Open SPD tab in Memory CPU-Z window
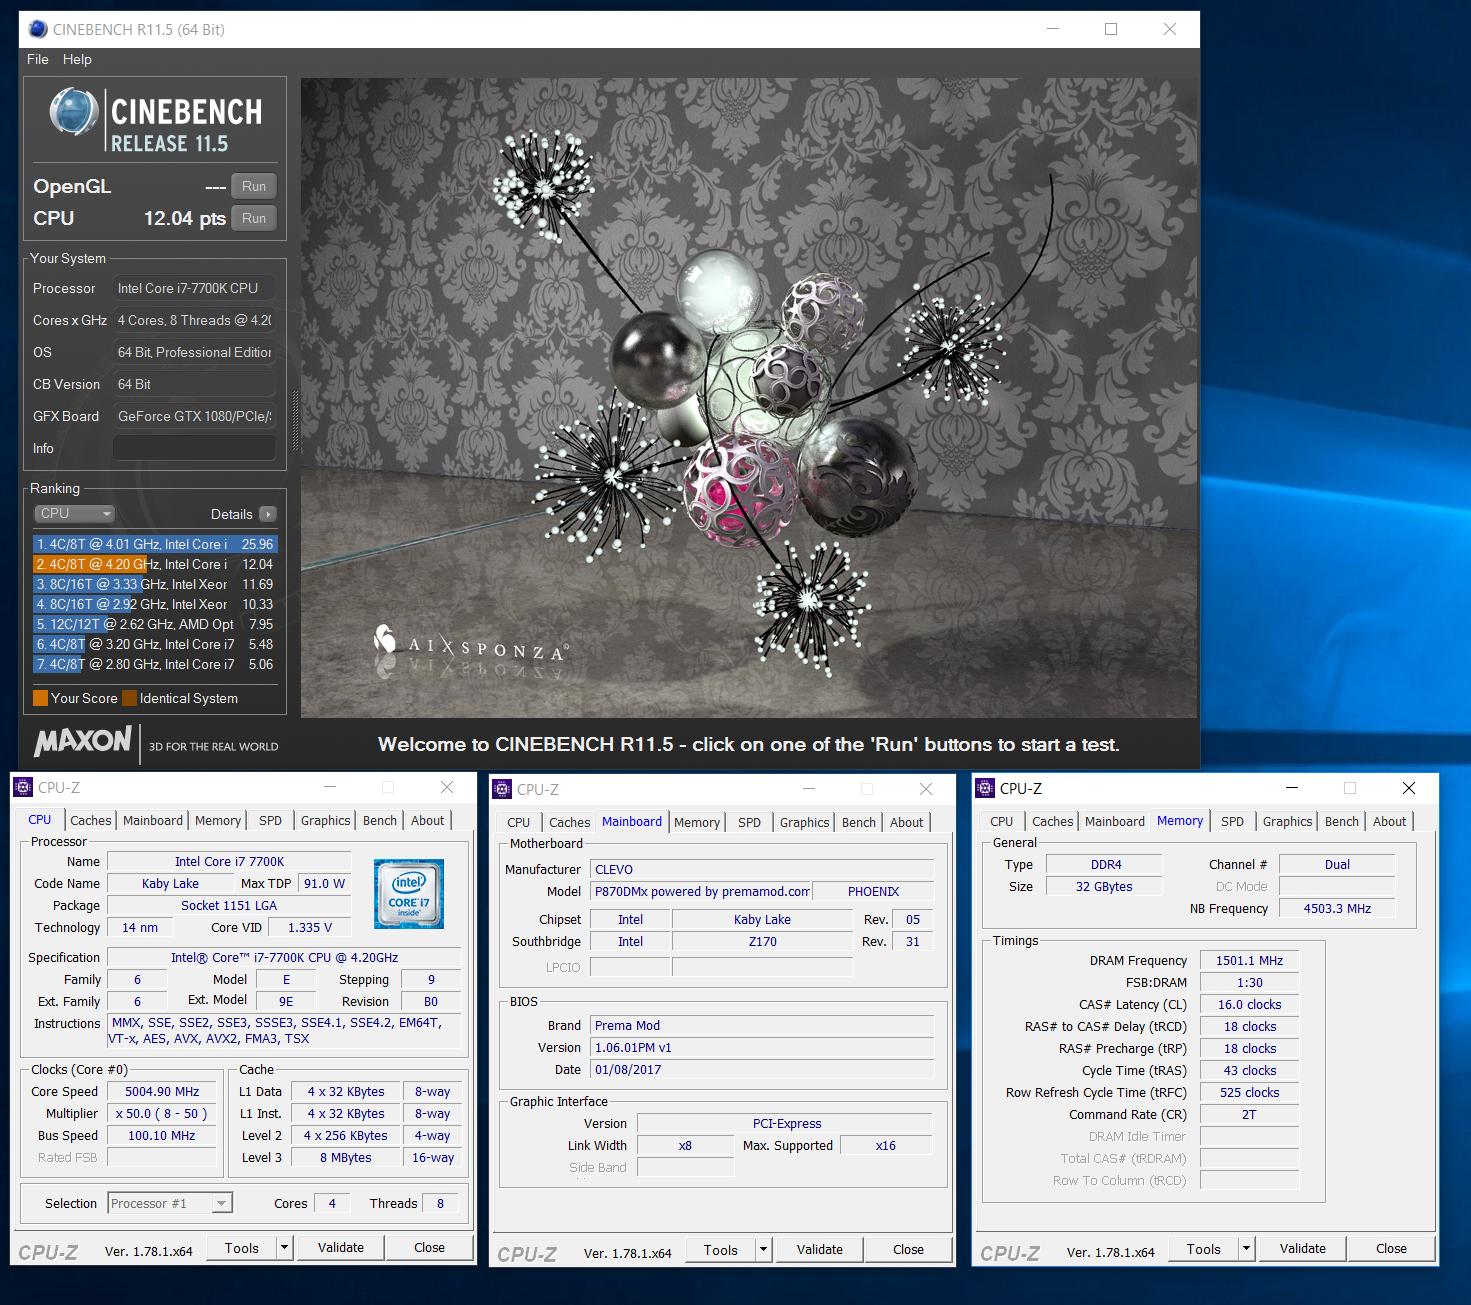Image resolution: width=1471 pixels, height=1305 pixels. pyautogui.click(x=1233, y=821)
